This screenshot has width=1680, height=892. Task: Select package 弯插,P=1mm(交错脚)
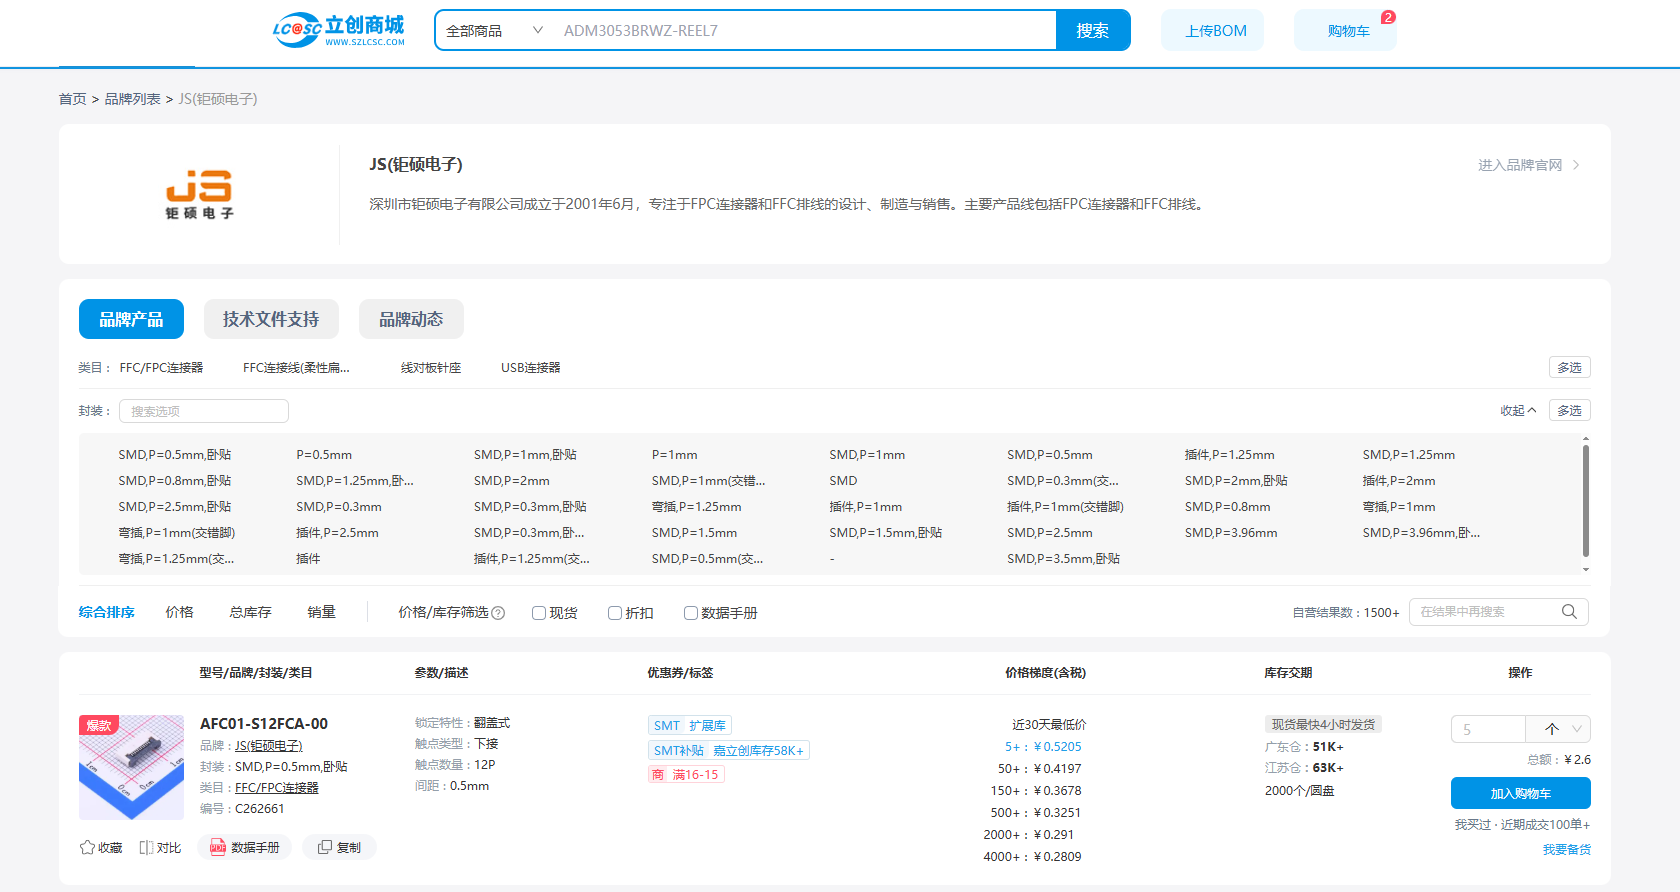176,533
